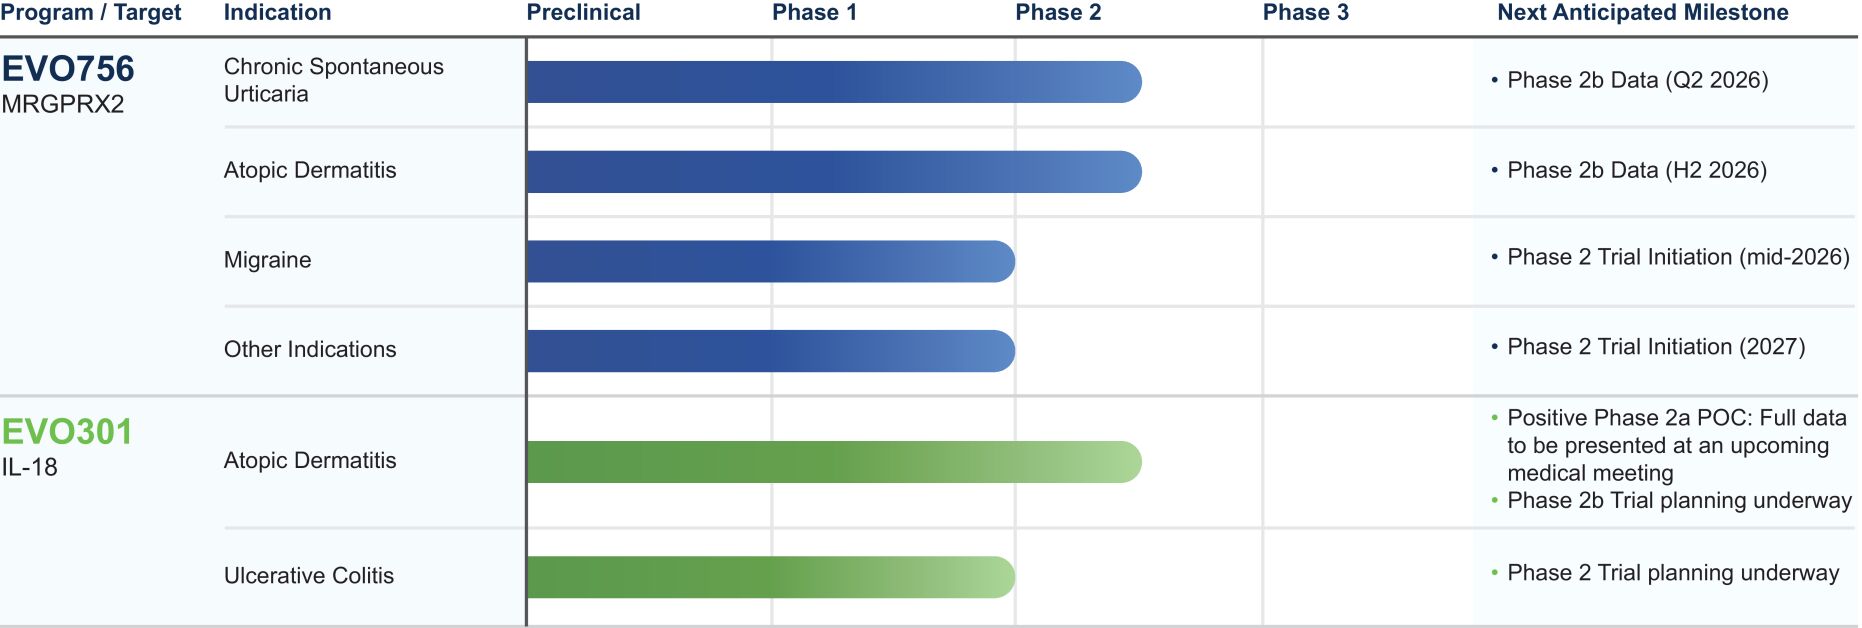Click the Chronic Spontaneous Urticaria progress bar
The image size is (1862, 628).
tap(833, 82)
